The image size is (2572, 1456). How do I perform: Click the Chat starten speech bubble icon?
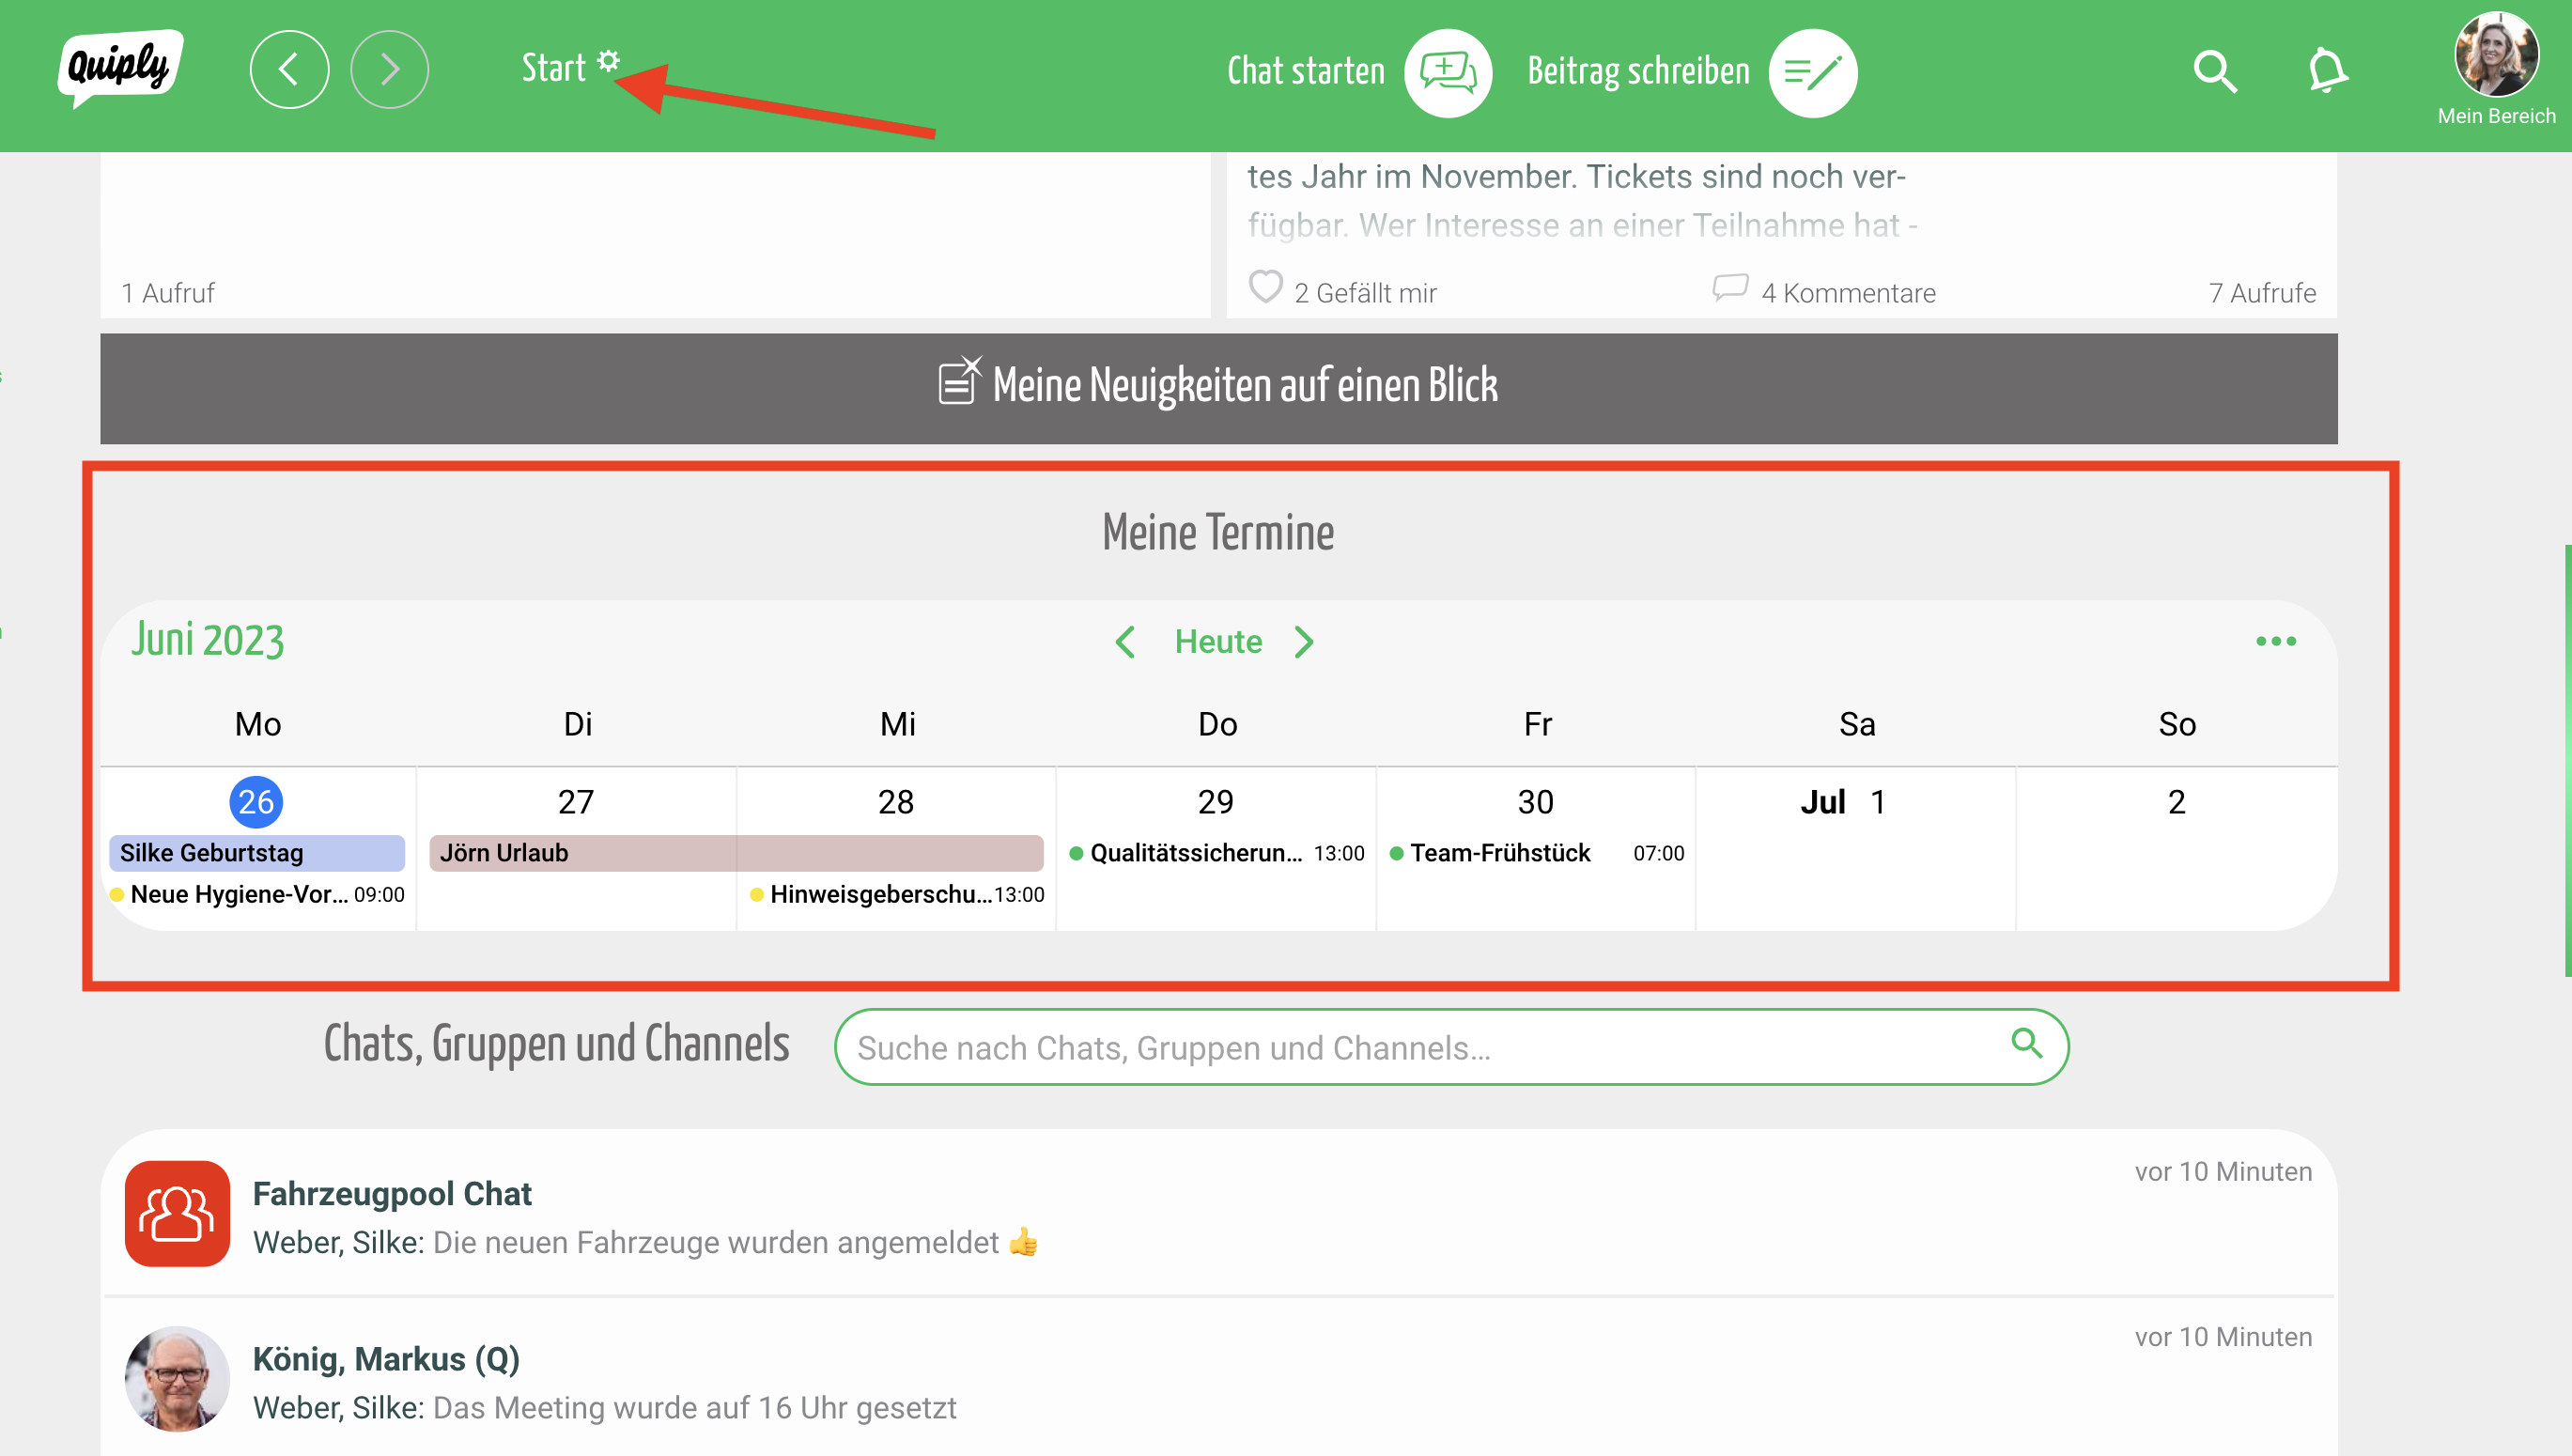pyautogui.click(x=1447, y=72)
